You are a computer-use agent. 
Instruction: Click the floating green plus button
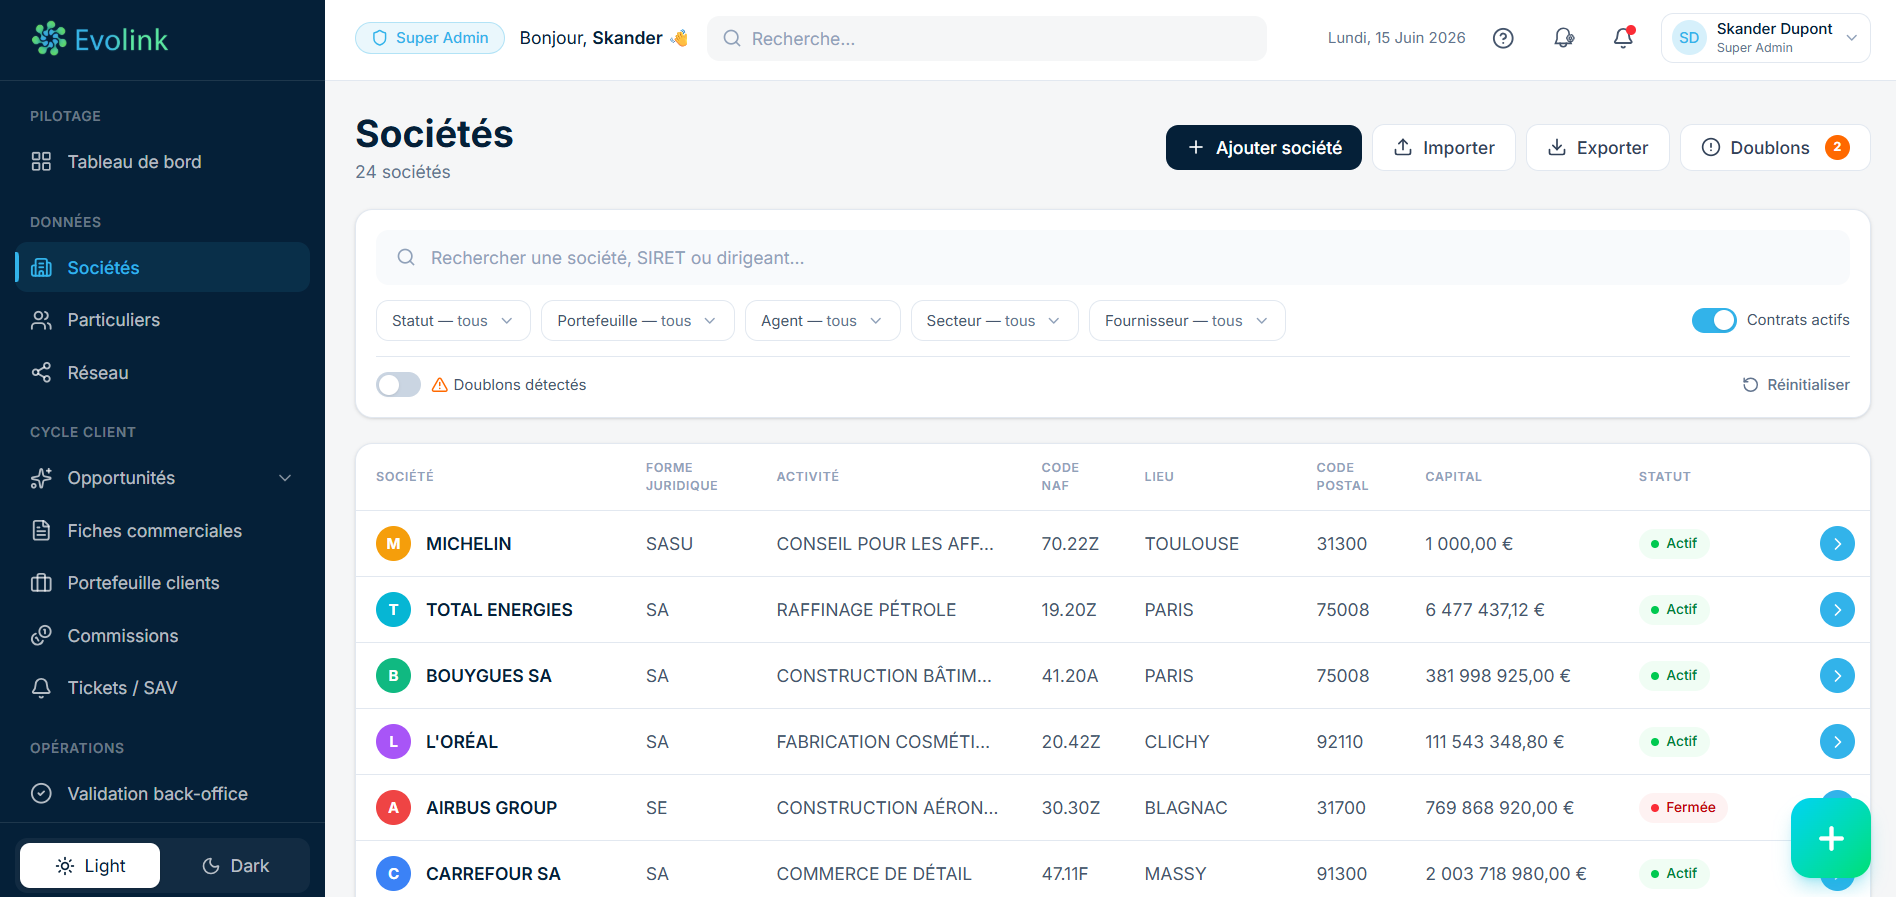tap(1830, 838)
